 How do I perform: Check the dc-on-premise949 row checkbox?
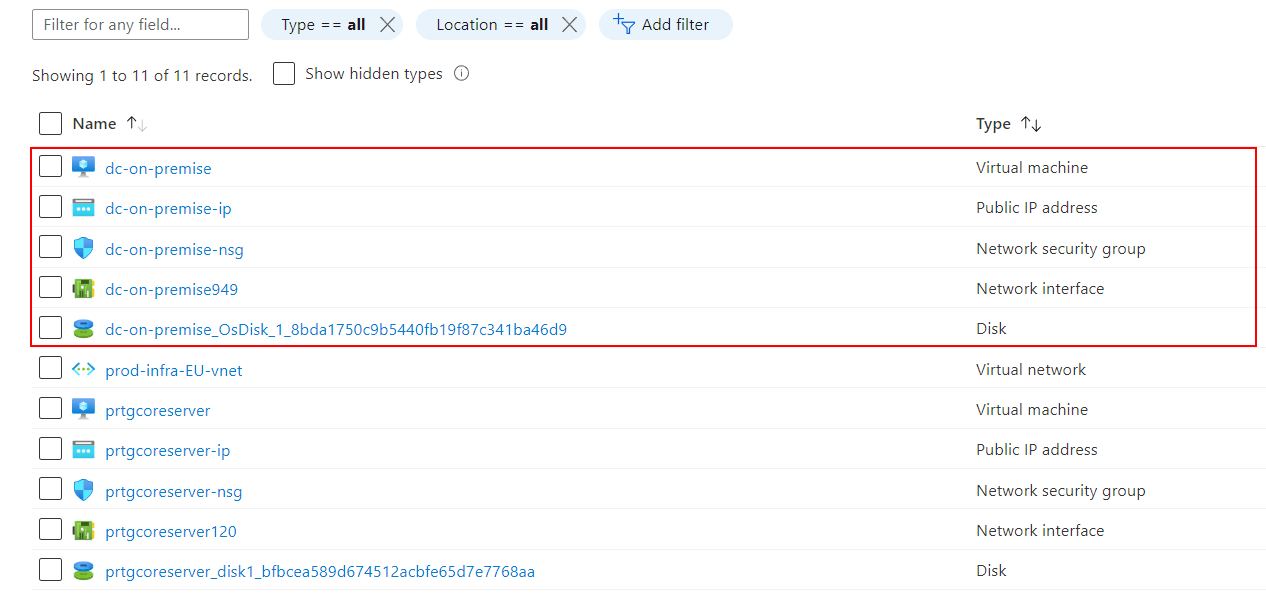click(x=50, y=288)
